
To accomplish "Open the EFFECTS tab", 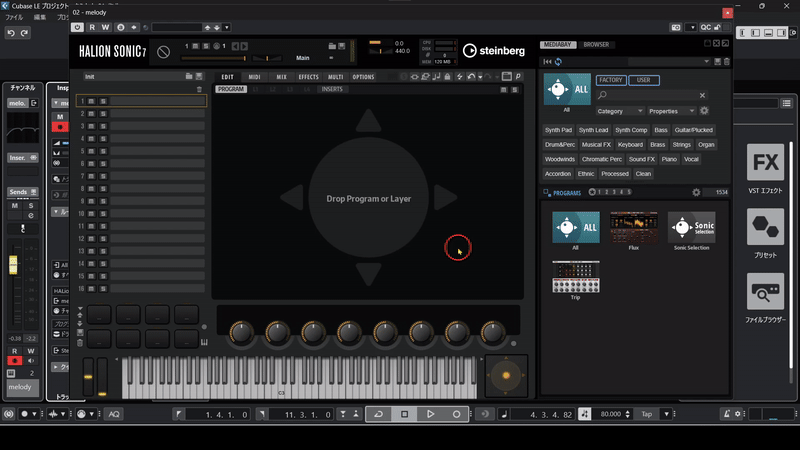I will 308,77.
